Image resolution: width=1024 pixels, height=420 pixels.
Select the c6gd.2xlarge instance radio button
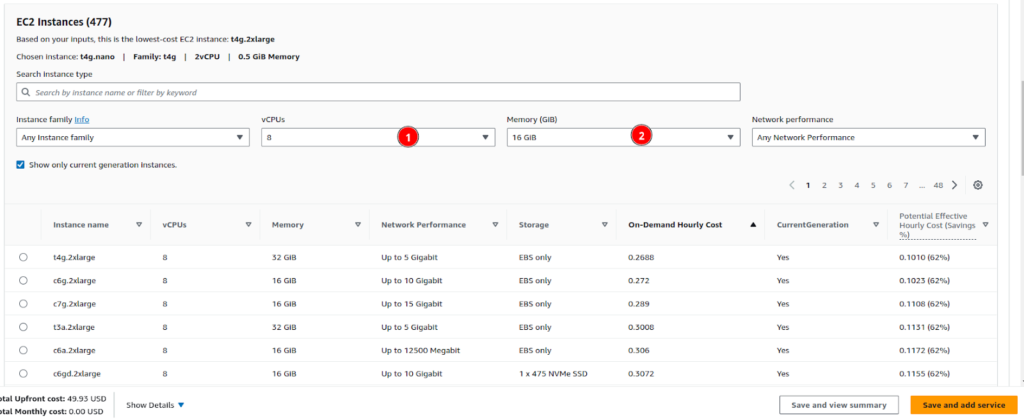click(x=24, y=374)
